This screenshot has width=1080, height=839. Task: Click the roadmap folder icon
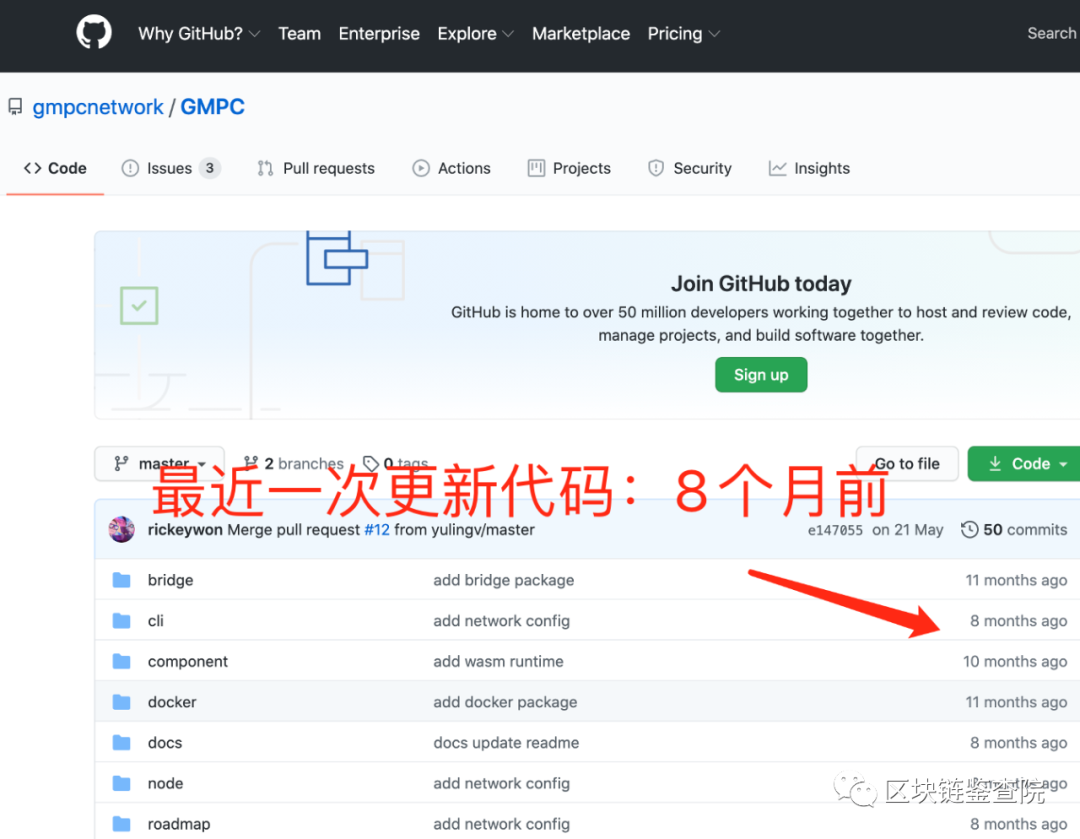click(x=122, y=824)
